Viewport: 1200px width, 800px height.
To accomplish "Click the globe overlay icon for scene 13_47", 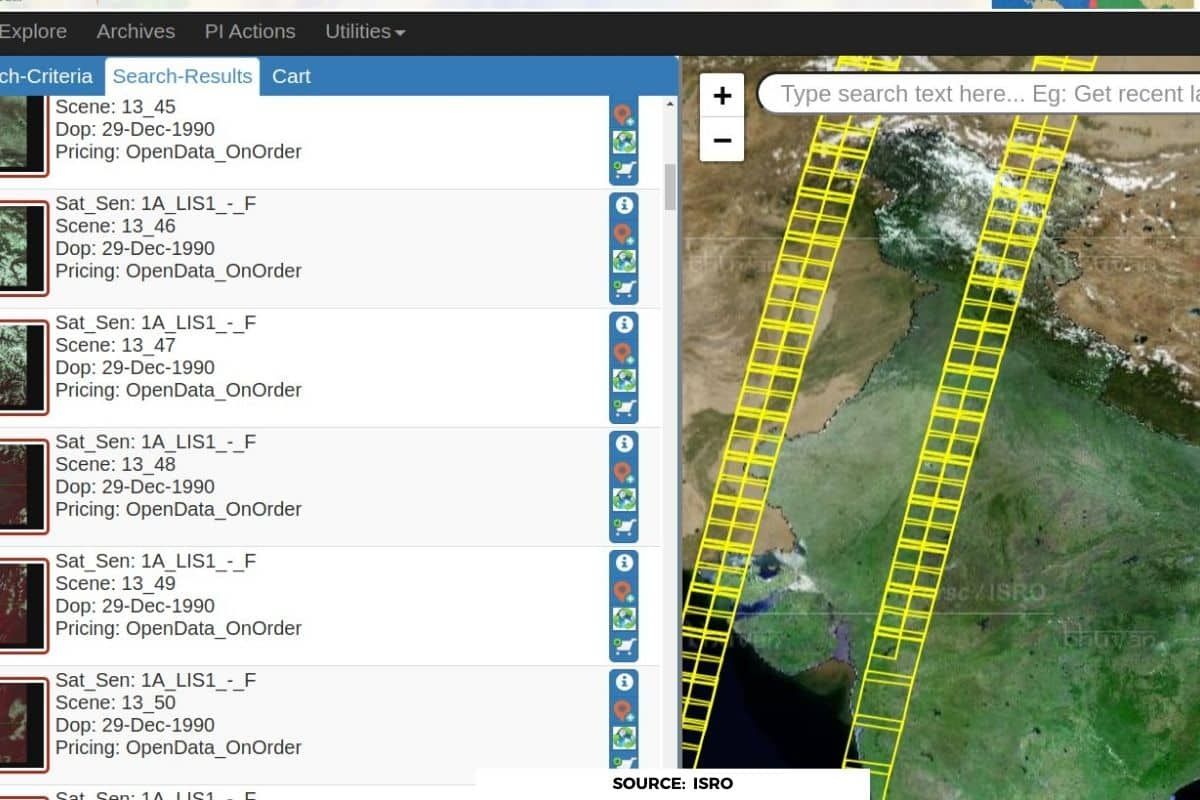I will click(624, 380).
